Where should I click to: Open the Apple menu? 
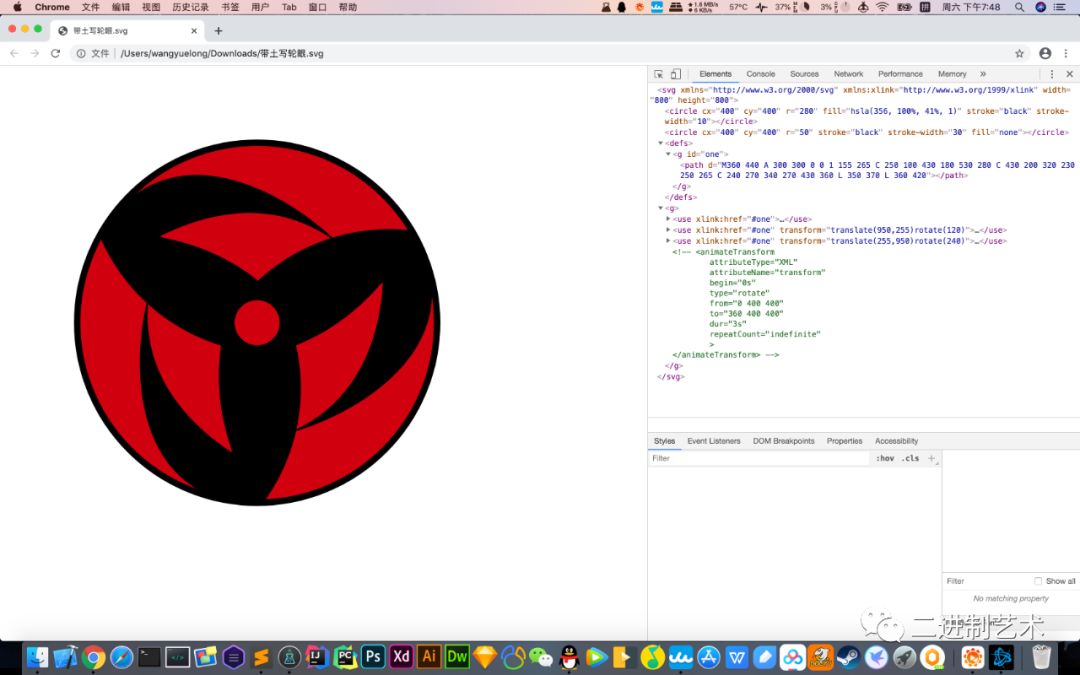[x=17, y=7]
